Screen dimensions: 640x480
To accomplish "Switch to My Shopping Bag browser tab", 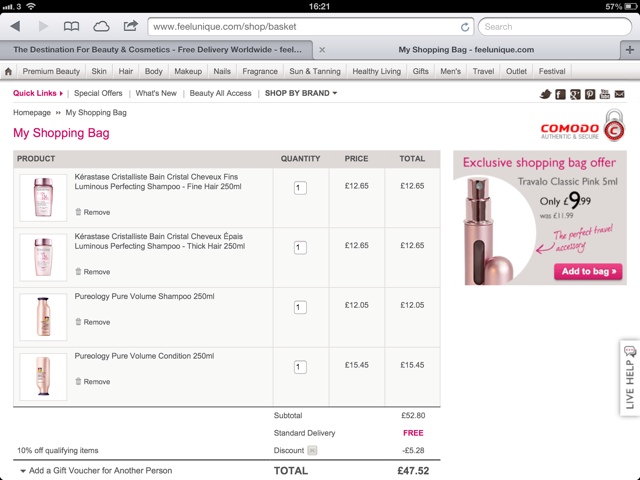I will (466, 50).
